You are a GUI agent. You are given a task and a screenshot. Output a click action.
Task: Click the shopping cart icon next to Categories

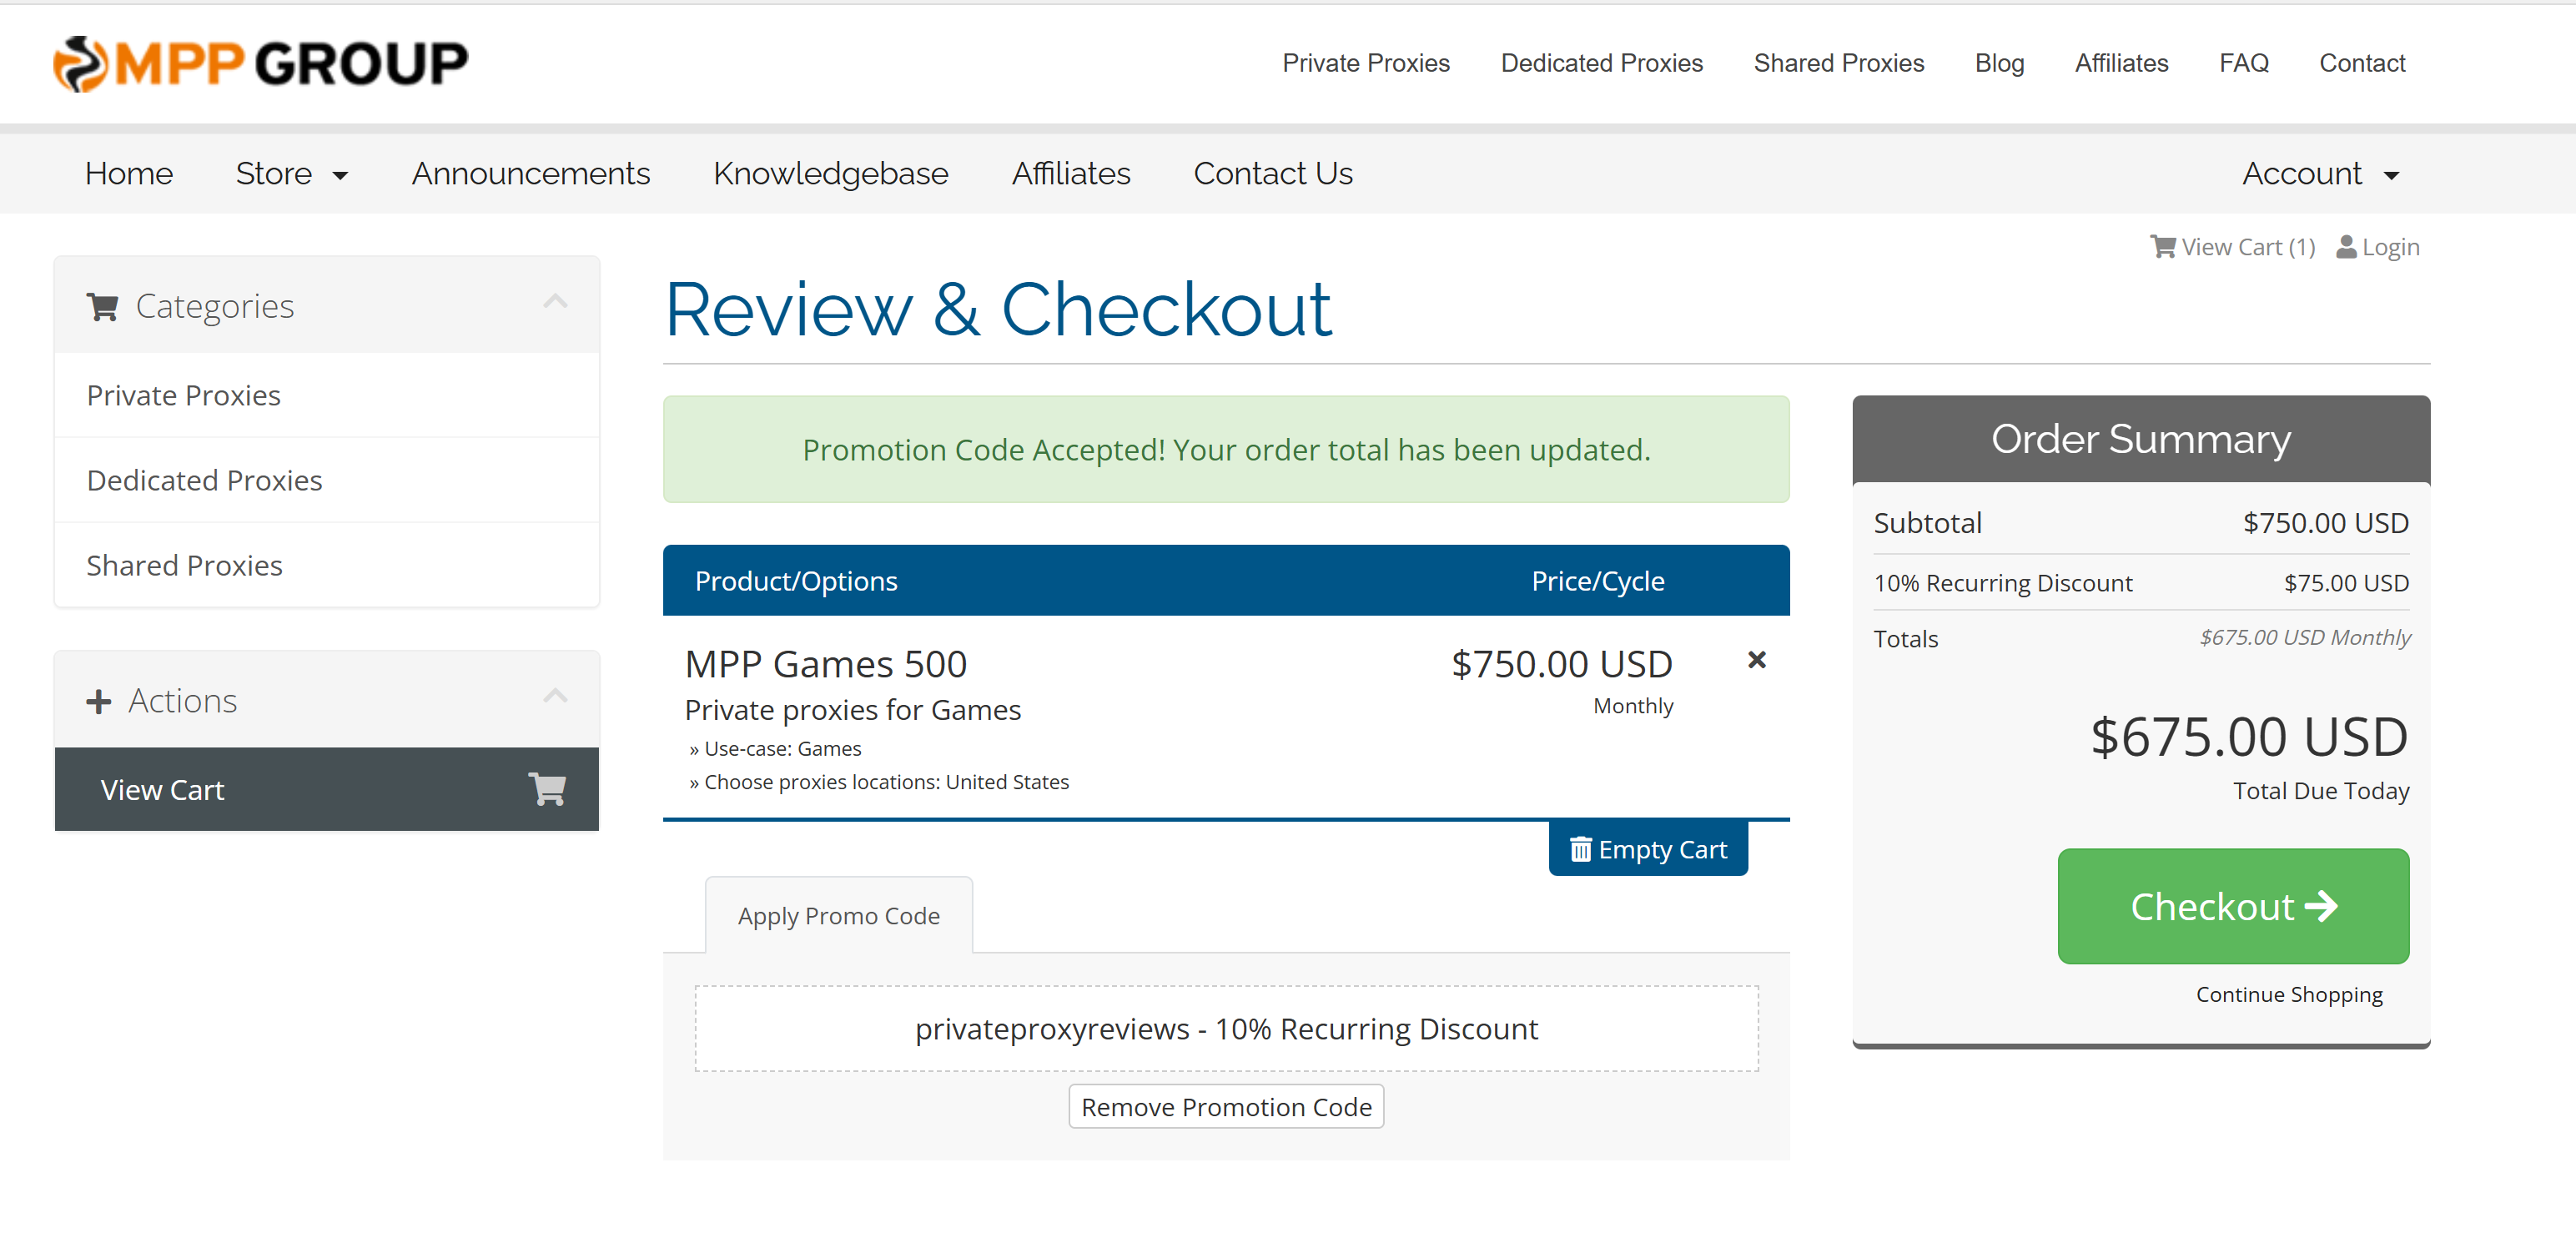[102, 306]
